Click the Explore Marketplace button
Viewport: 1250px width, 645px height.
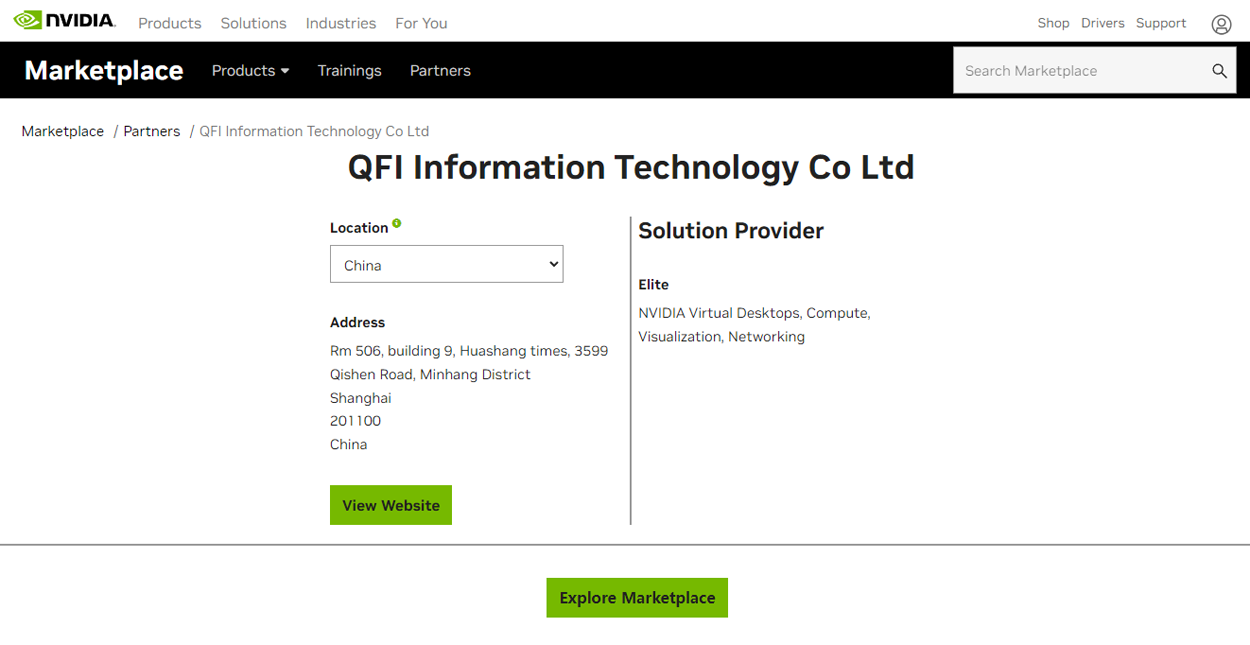click(637, 598)
